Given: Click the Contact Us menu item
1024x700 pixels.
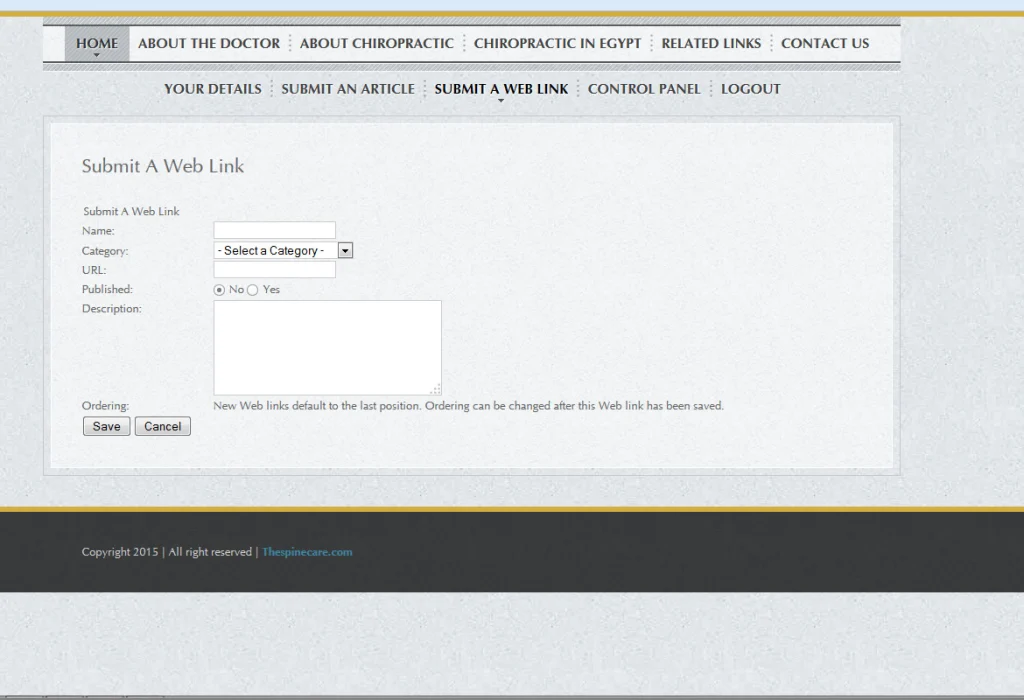Looking at the screenshot, I should (x=825, y=44).
